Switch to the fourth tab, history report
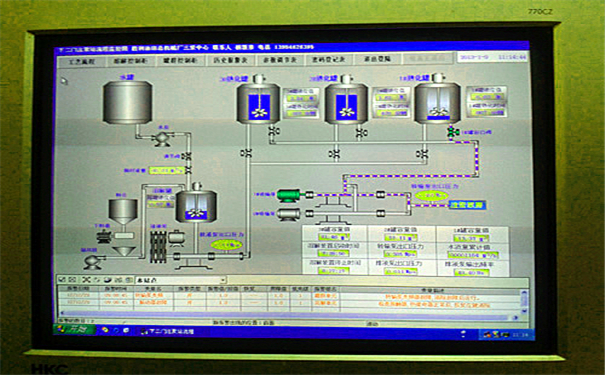This screenshot has width=605, height=375. coord(230,61)
